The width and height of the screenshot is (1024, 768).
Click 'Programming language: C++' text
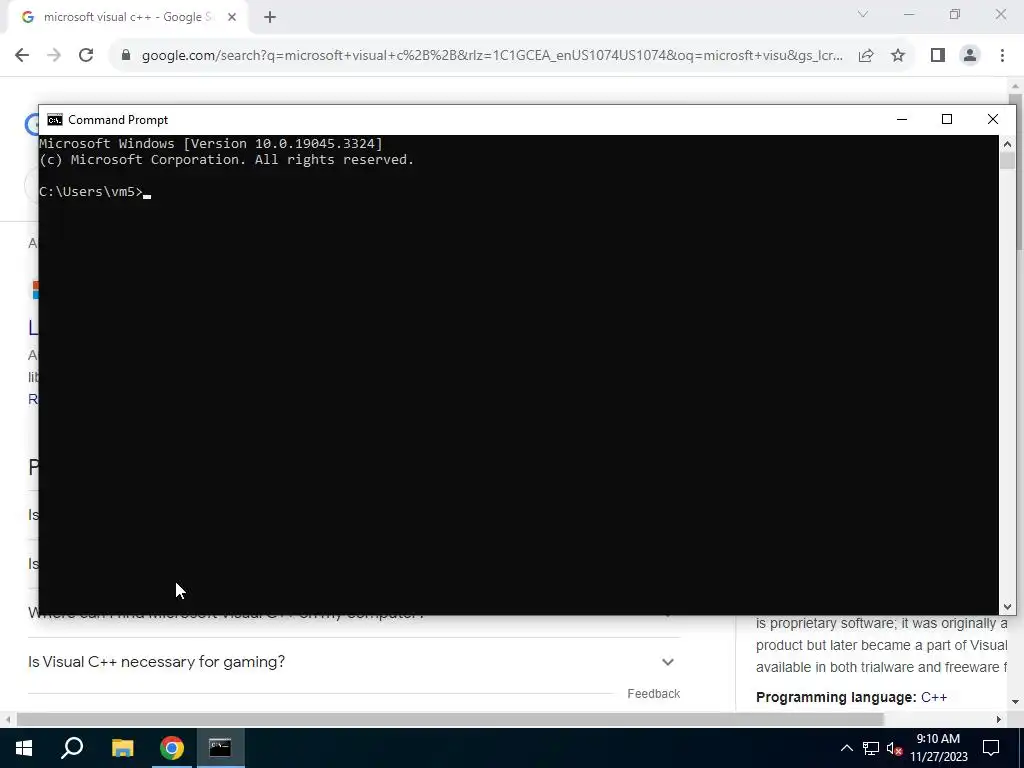click(852, 697)
